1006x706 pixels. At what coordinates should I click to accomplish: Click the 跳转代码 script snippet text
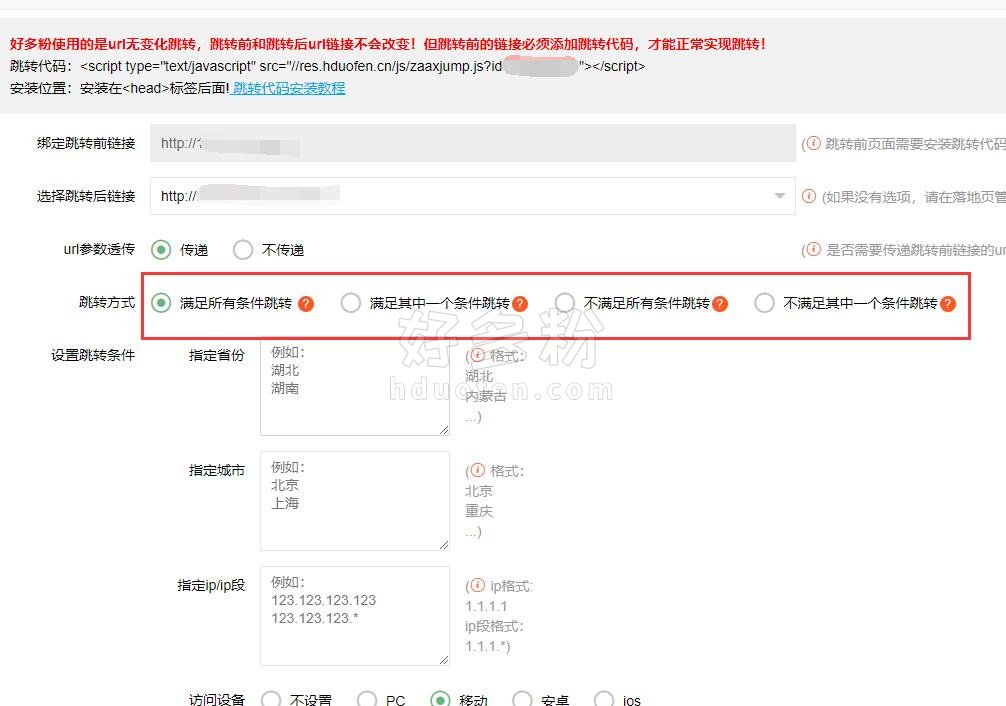363,66
